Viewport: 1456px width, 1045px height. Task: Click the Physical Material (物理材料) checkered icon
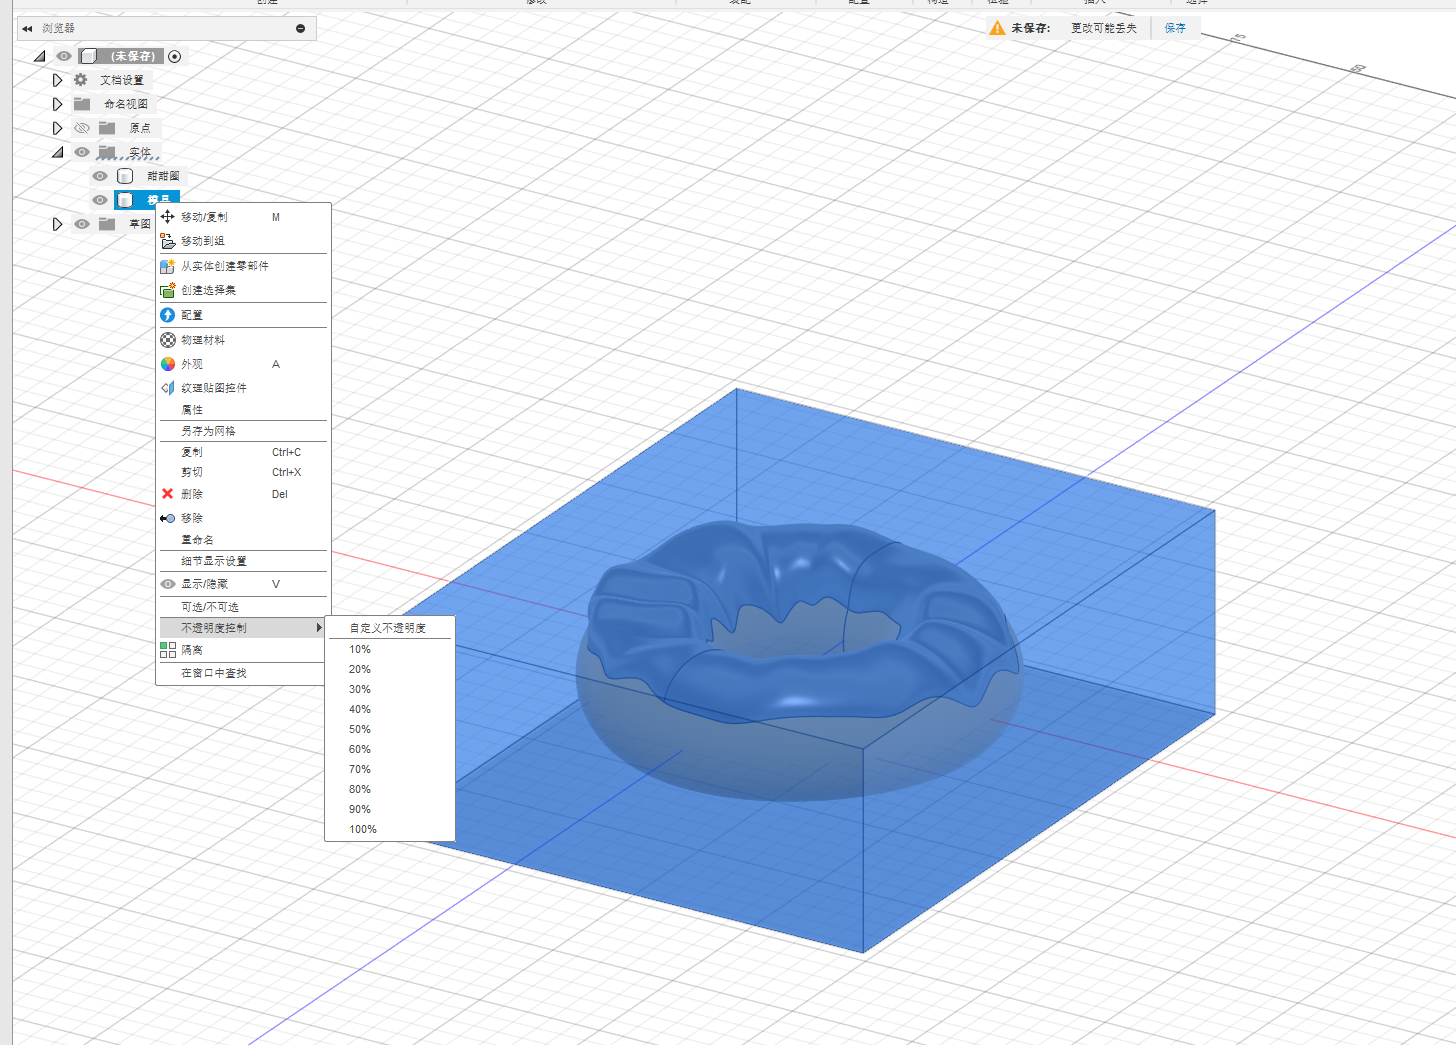point(168,340)
